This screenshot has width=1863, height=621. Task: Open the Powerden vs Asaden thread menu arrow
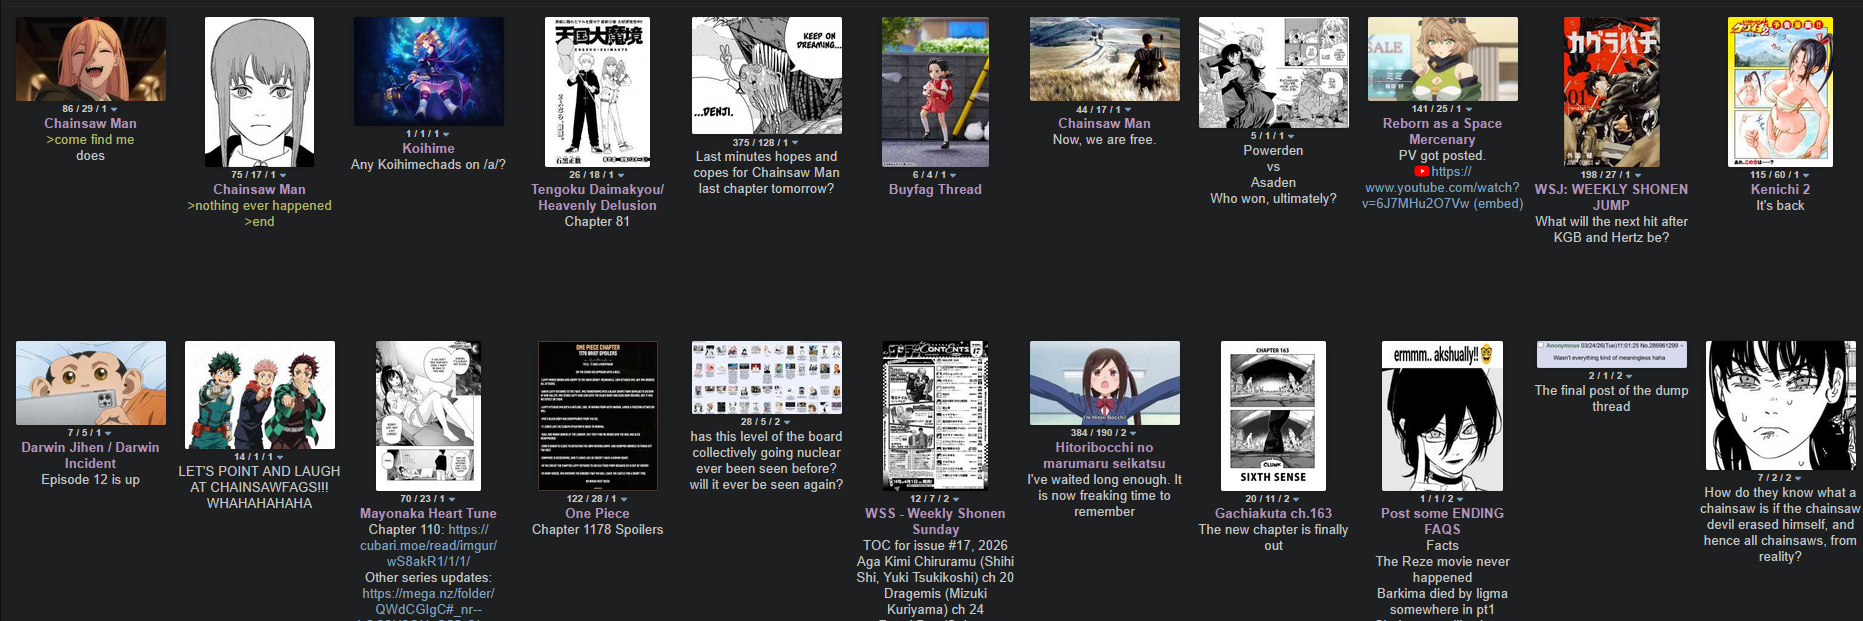[1291, 136]
